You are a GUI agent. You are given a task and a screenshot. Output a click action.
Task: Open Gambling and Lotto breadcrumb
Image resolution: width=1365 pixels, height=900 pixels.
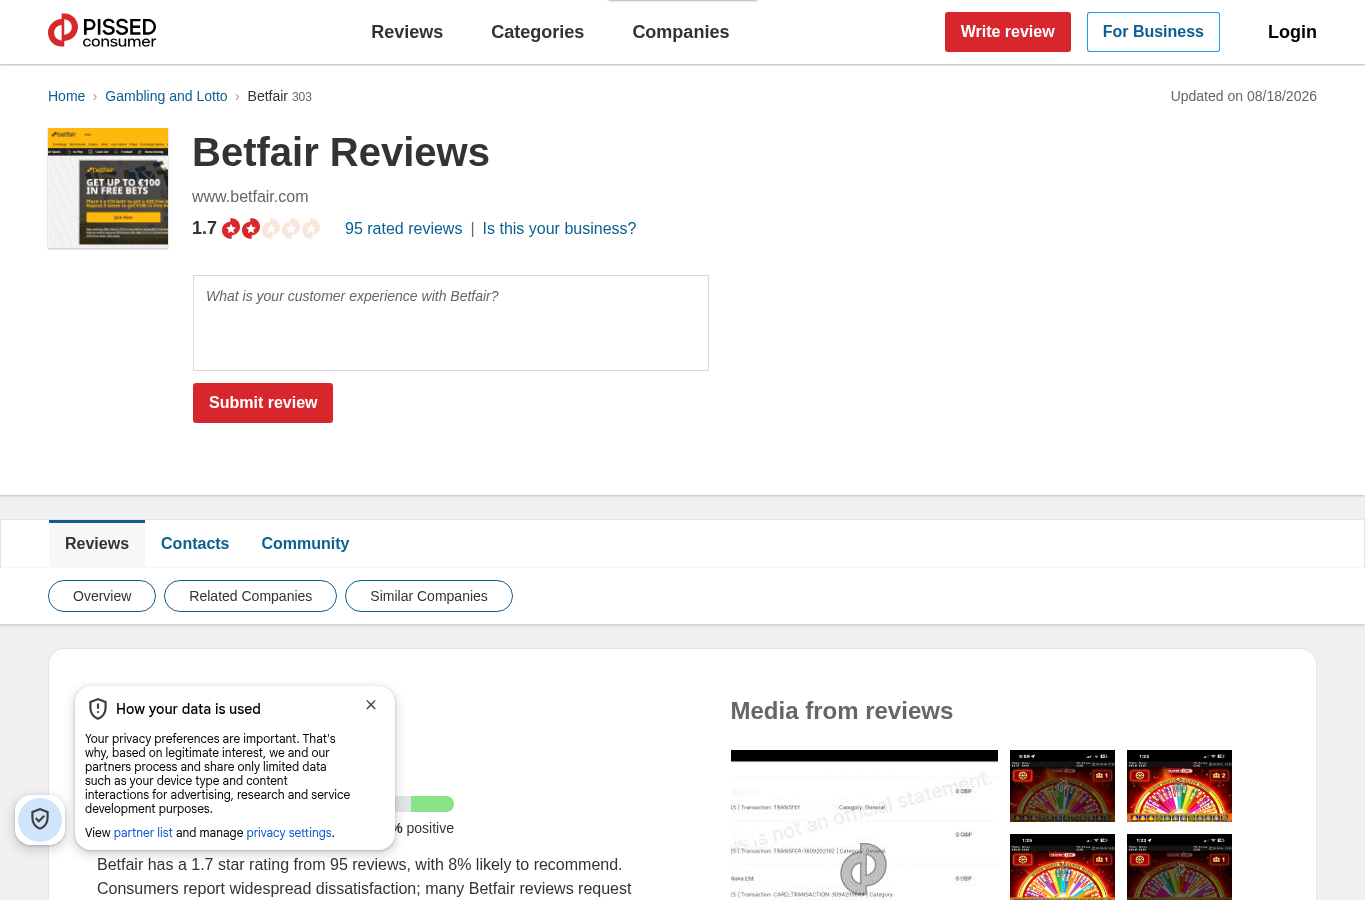(x=166, y=96)
